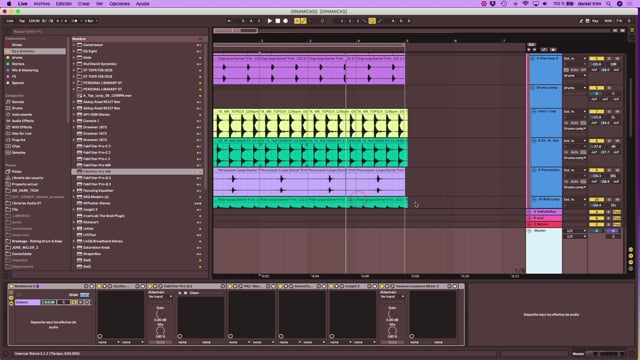640x360 pixels.
Task: Open the Ext. In input dropdown on Clap loop track
Action: point(575,59)
